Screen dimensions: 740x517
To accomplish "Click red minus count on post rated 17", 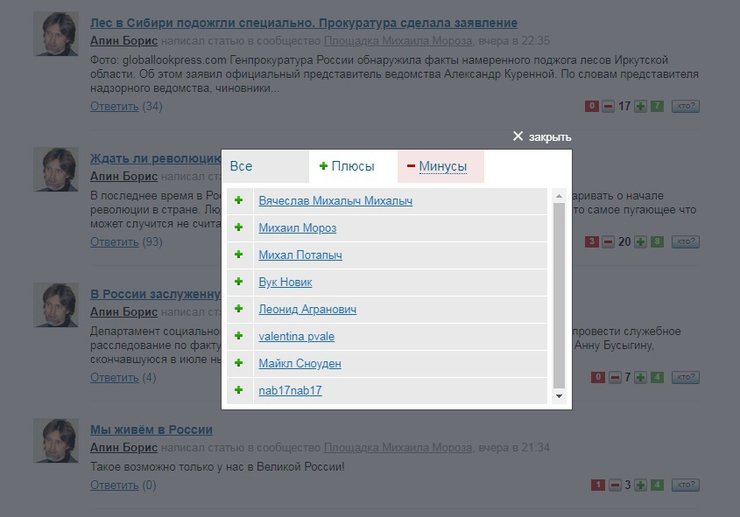I will [592, 106].
